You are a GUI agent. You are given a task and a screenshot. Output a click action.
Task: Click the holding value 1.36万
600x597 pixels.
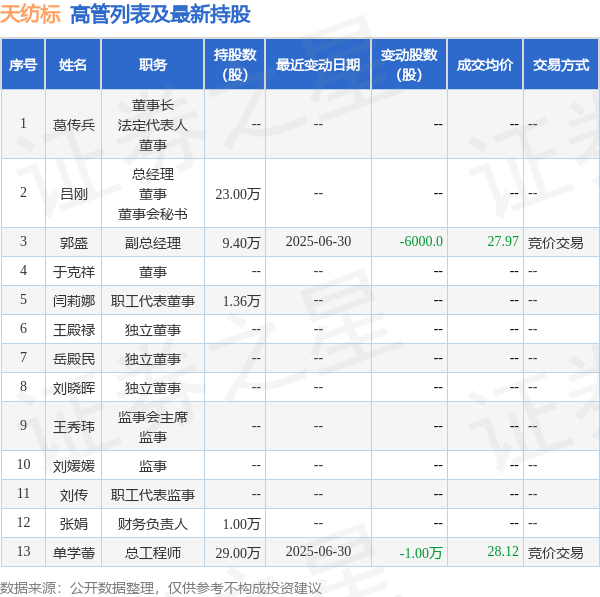click(241, 301)
